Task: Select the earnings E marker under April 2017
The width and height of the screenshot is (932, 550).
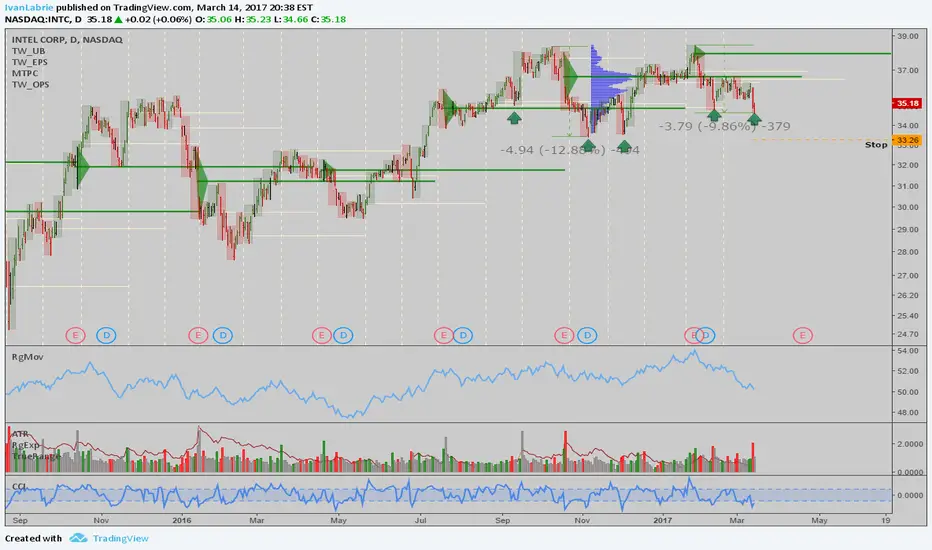Action: click(x=802, y=335)
